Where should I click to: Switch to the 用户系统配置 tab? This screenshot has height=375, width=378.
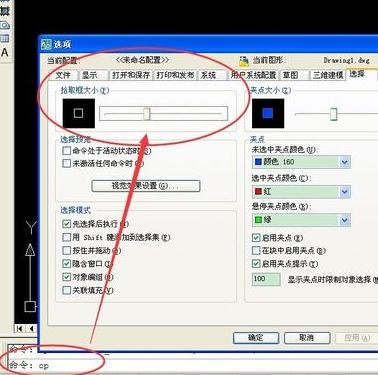click(253, 75)
